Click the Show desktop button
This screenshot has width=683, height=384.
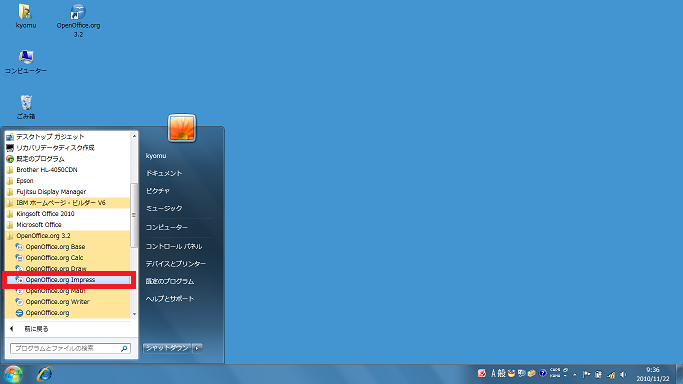(x=679, y=374)
